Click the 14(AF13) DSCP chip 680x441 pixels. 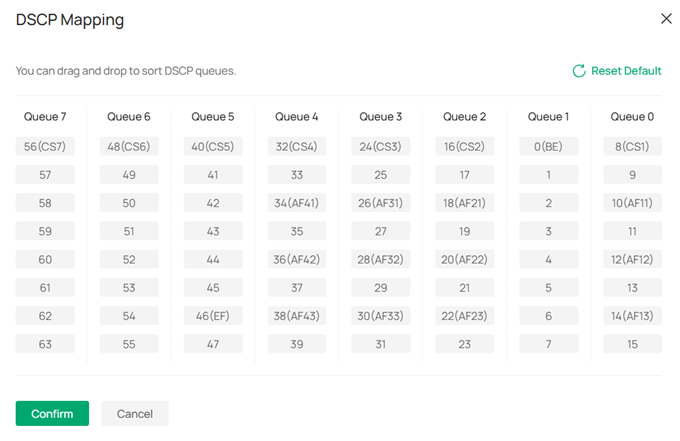pyautogui.click(x=633, y=316)
